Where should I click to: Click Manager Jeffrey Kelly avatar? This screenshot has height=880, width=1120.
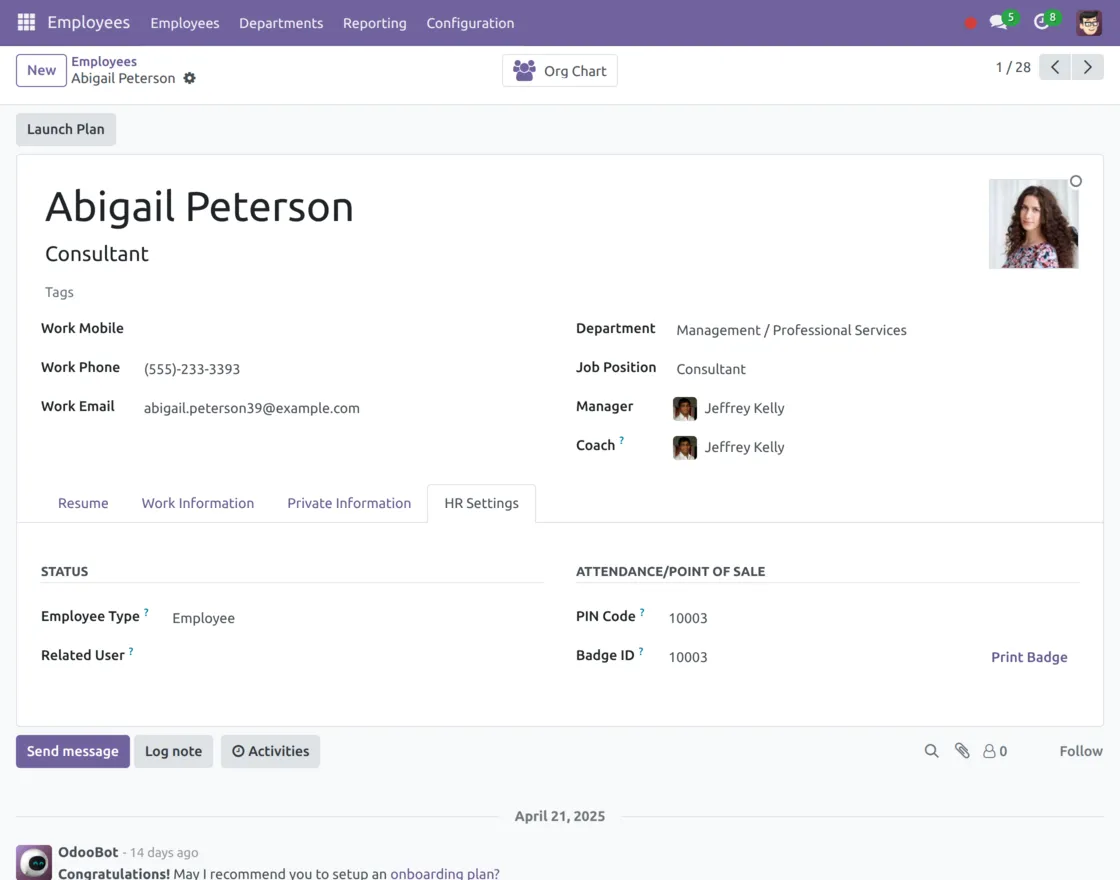(684, 409)
